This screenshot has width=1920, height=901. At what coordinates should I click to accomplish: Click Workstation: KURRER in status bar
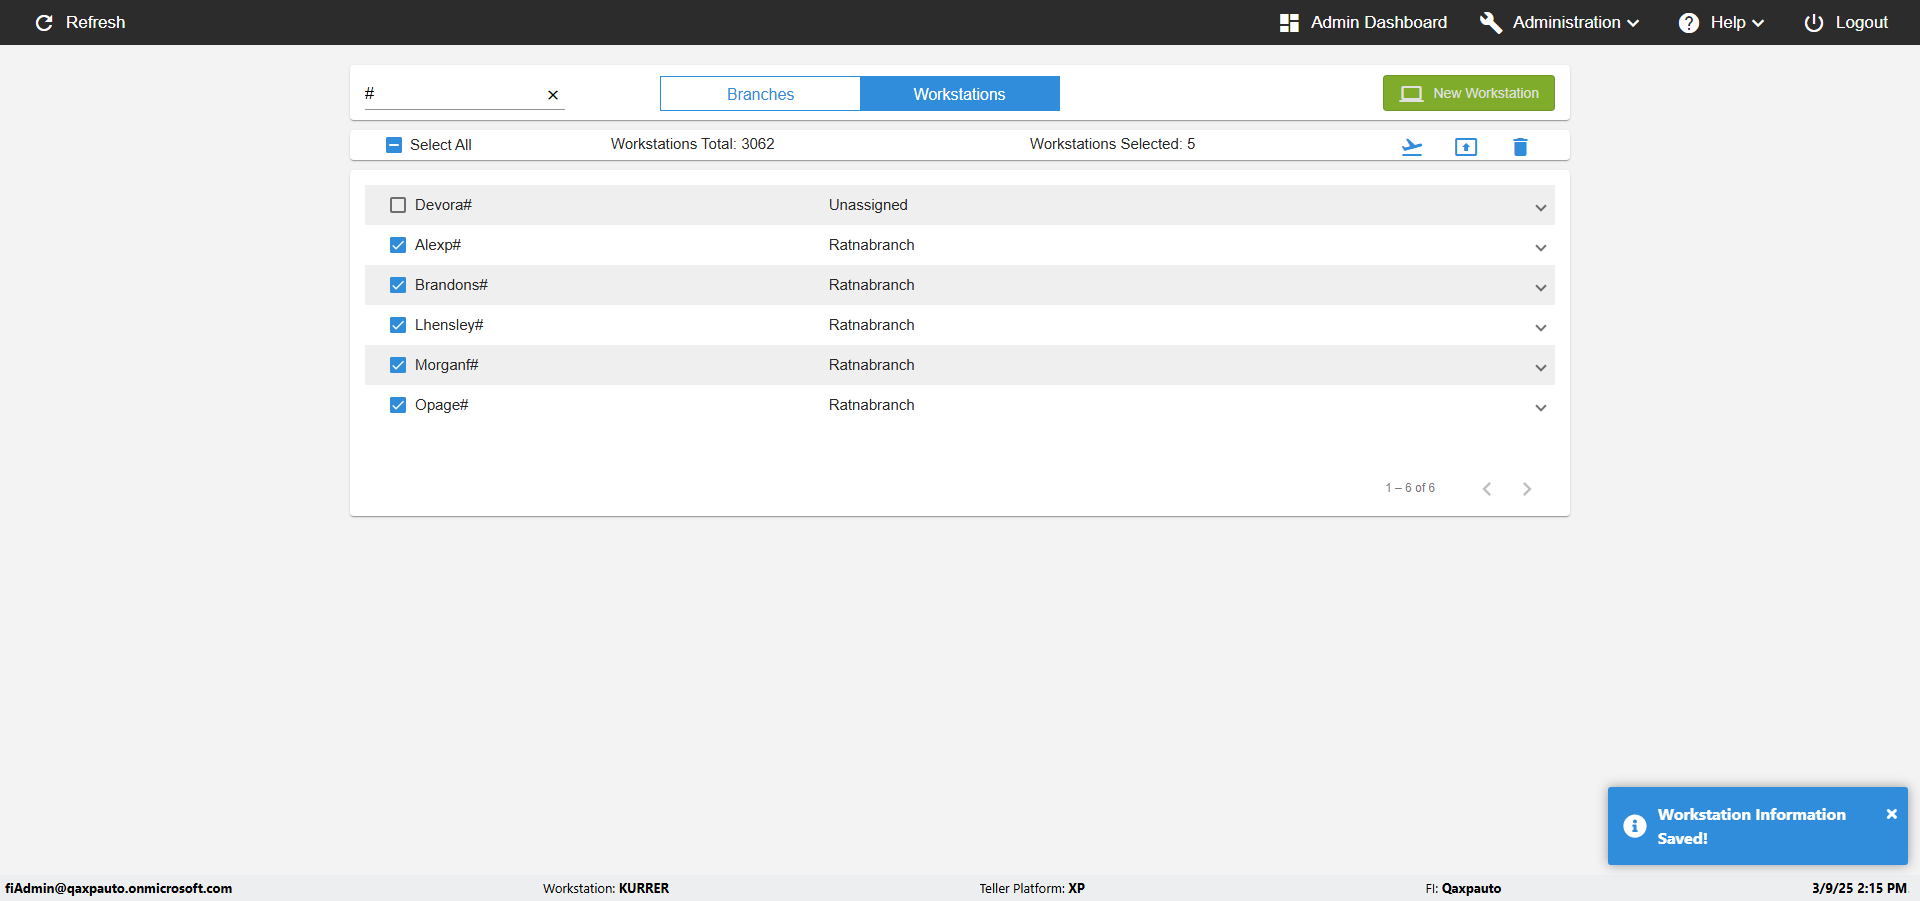click(x=606, y=888)
